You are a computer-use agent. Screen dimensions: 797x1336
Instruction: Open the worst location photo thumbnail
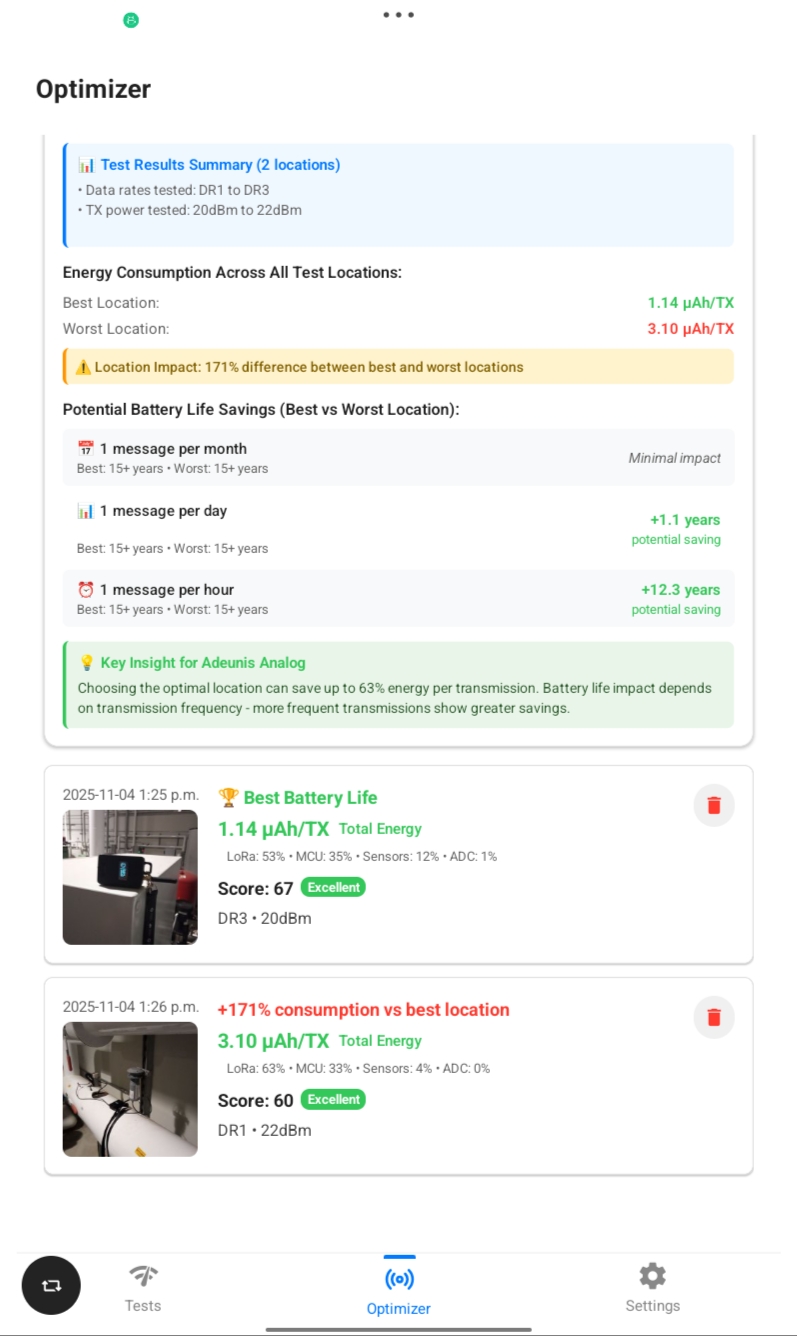[x=130, y=1089]
